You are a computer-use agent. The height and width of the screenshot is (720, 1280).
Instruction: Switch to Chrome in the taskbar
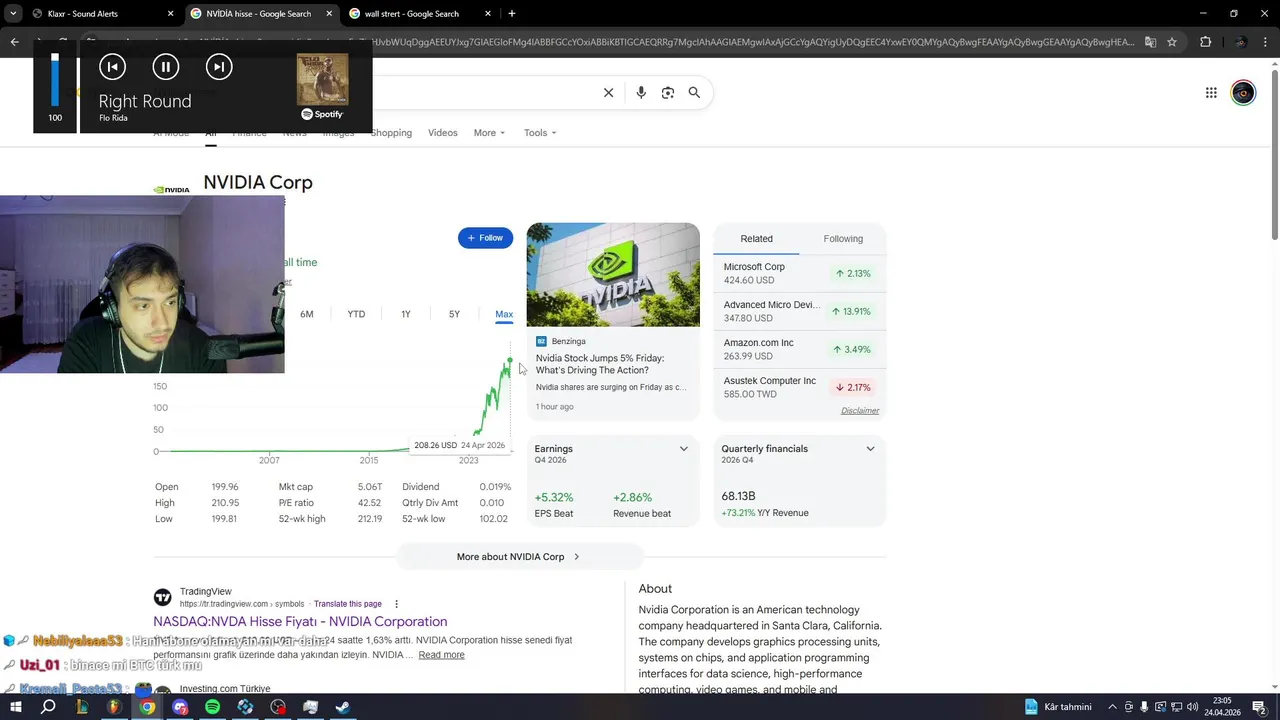coord(147,707)
